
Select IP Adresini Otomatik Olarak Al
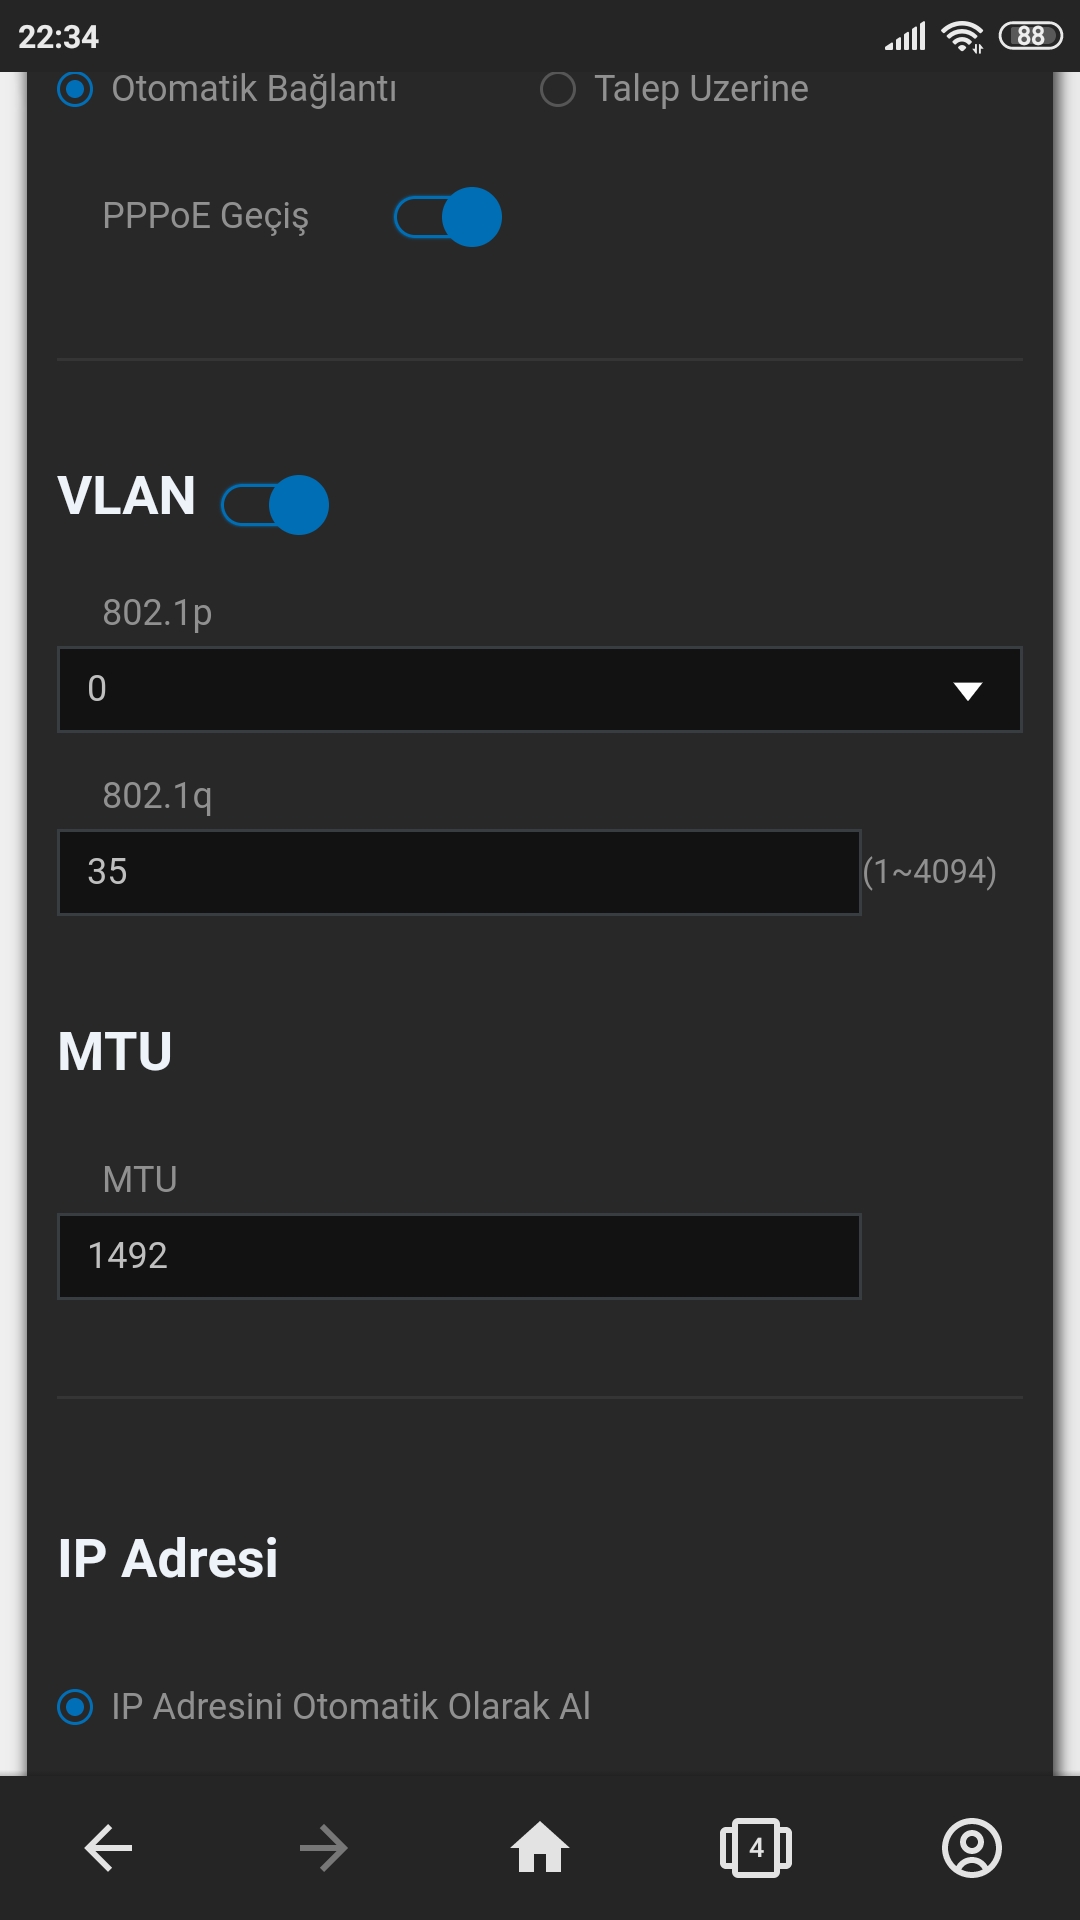coord(75,1707)
